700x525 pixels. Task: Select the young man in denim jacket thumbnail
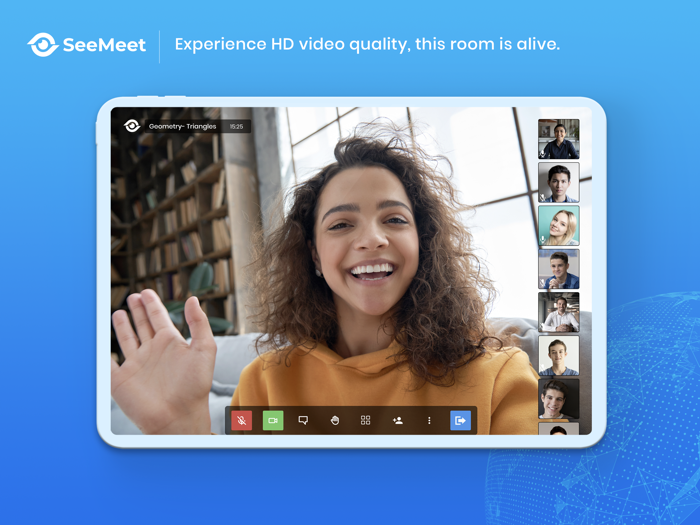coord(558,269)
